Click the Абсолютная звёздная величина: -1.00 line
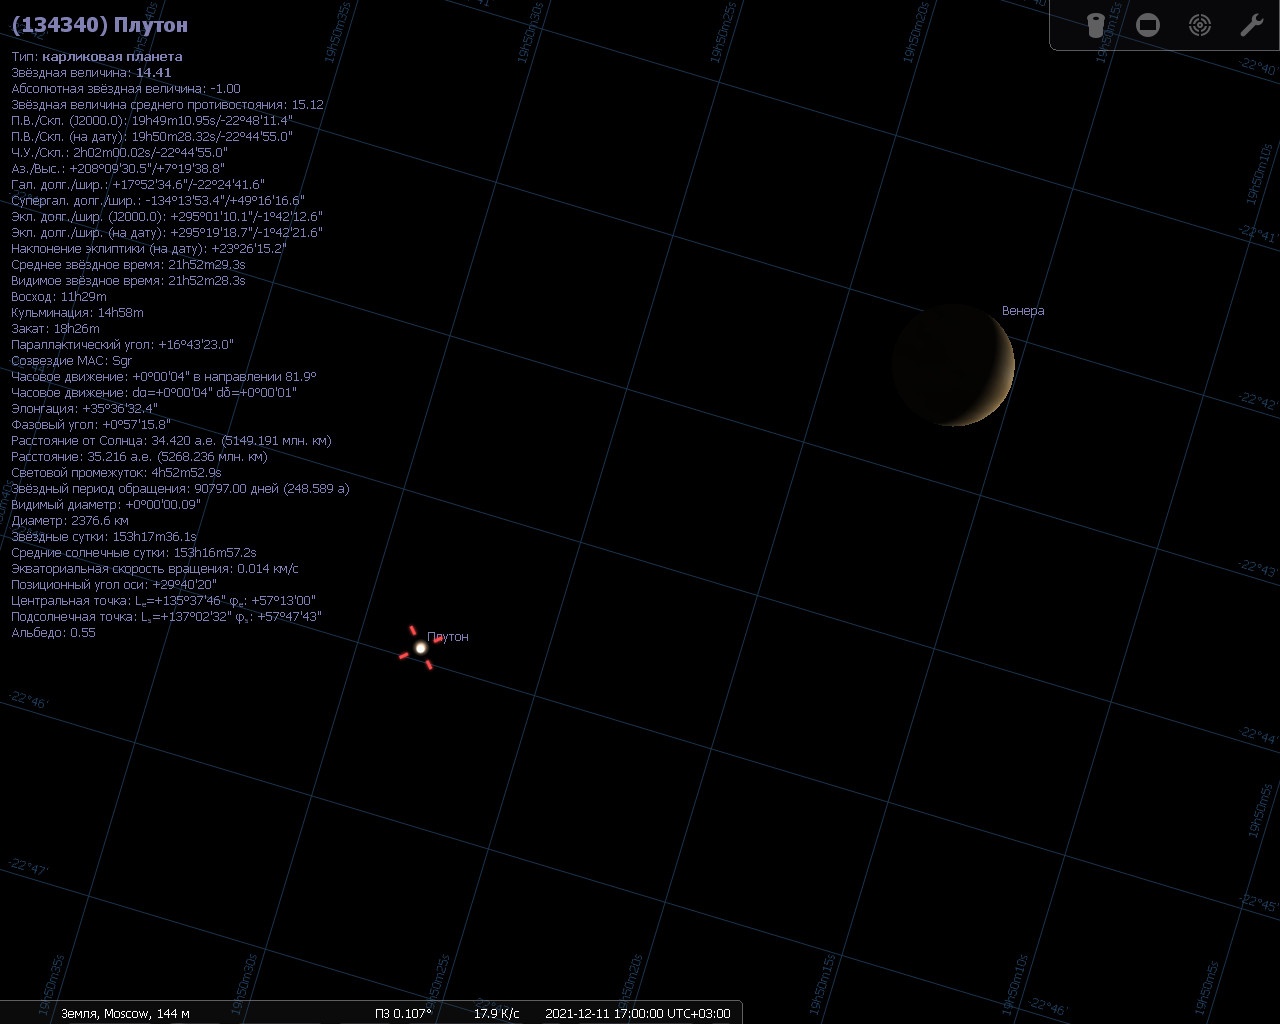Screen dimensions: 1280x1024 click(x=126, y=89)
